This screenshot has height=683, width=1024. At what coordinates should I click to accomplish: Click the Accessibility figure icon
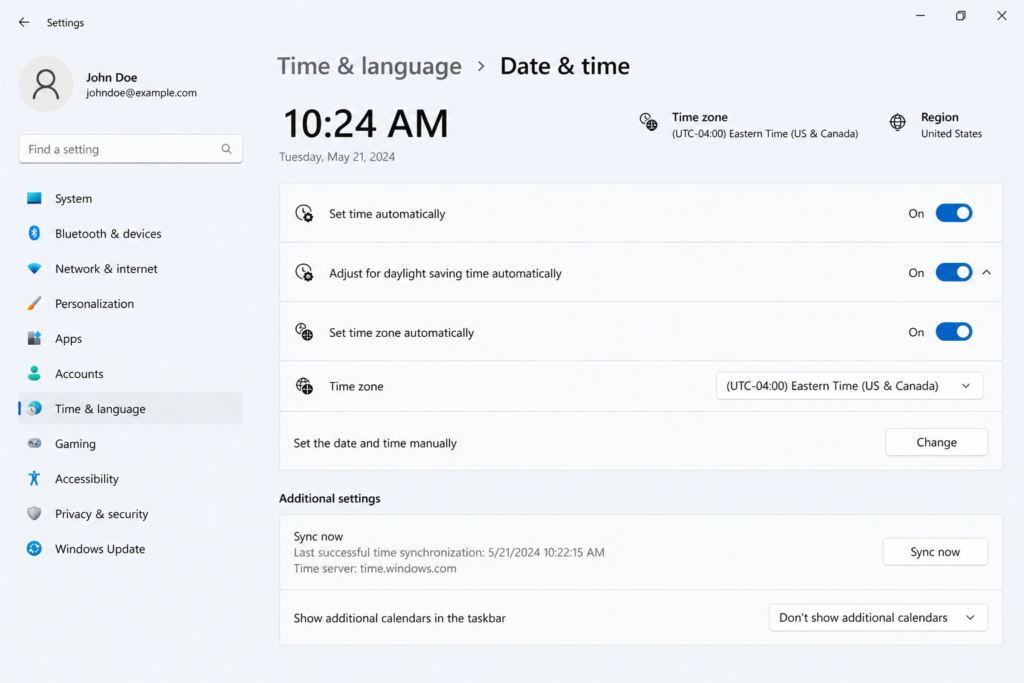click(x=34, y=479)
